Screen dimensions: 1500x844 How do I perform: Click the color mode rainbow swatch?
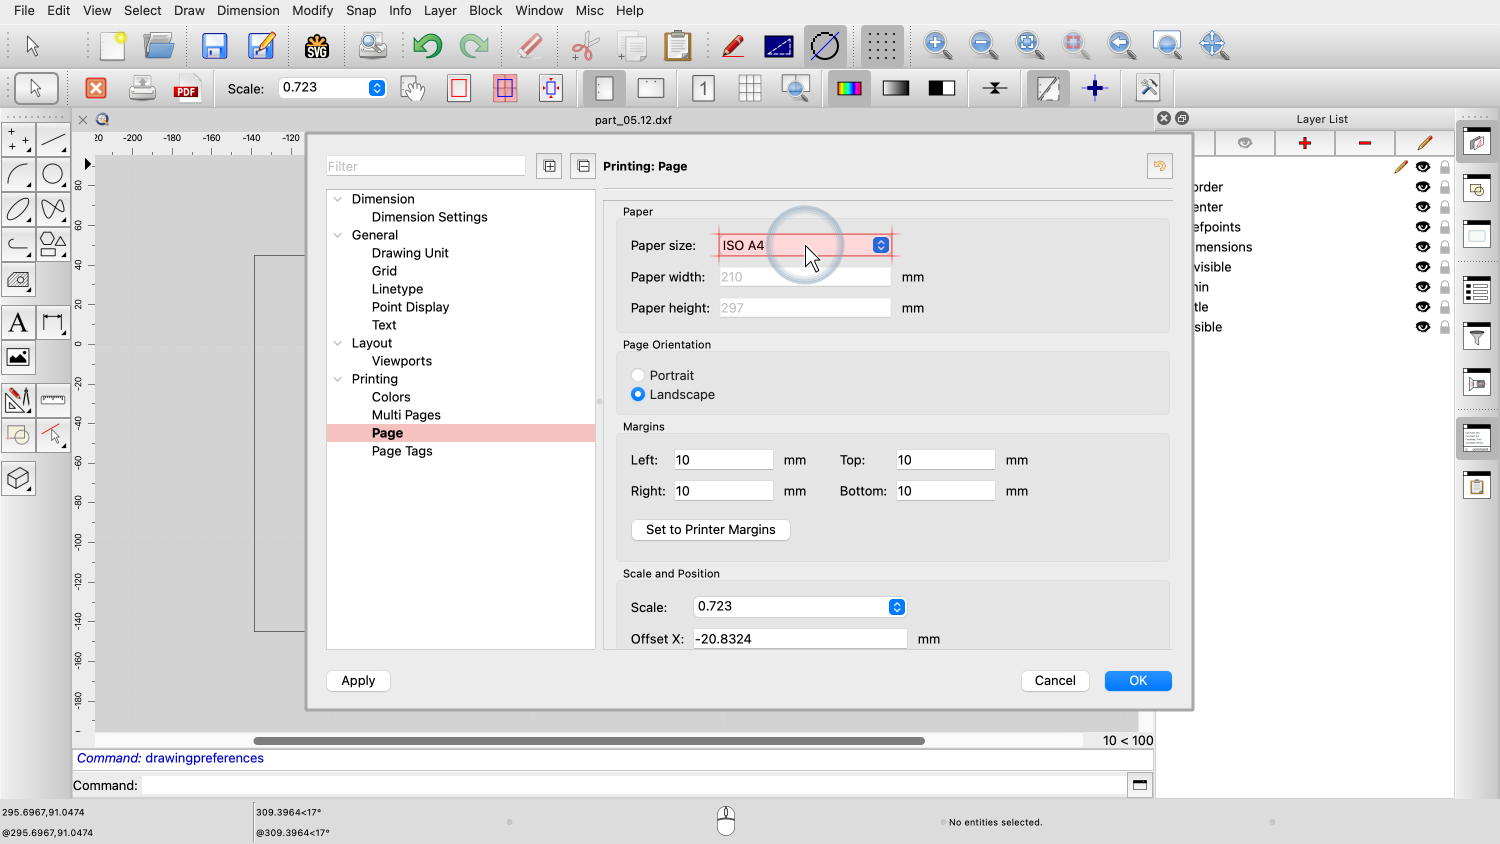pos(849,89)
